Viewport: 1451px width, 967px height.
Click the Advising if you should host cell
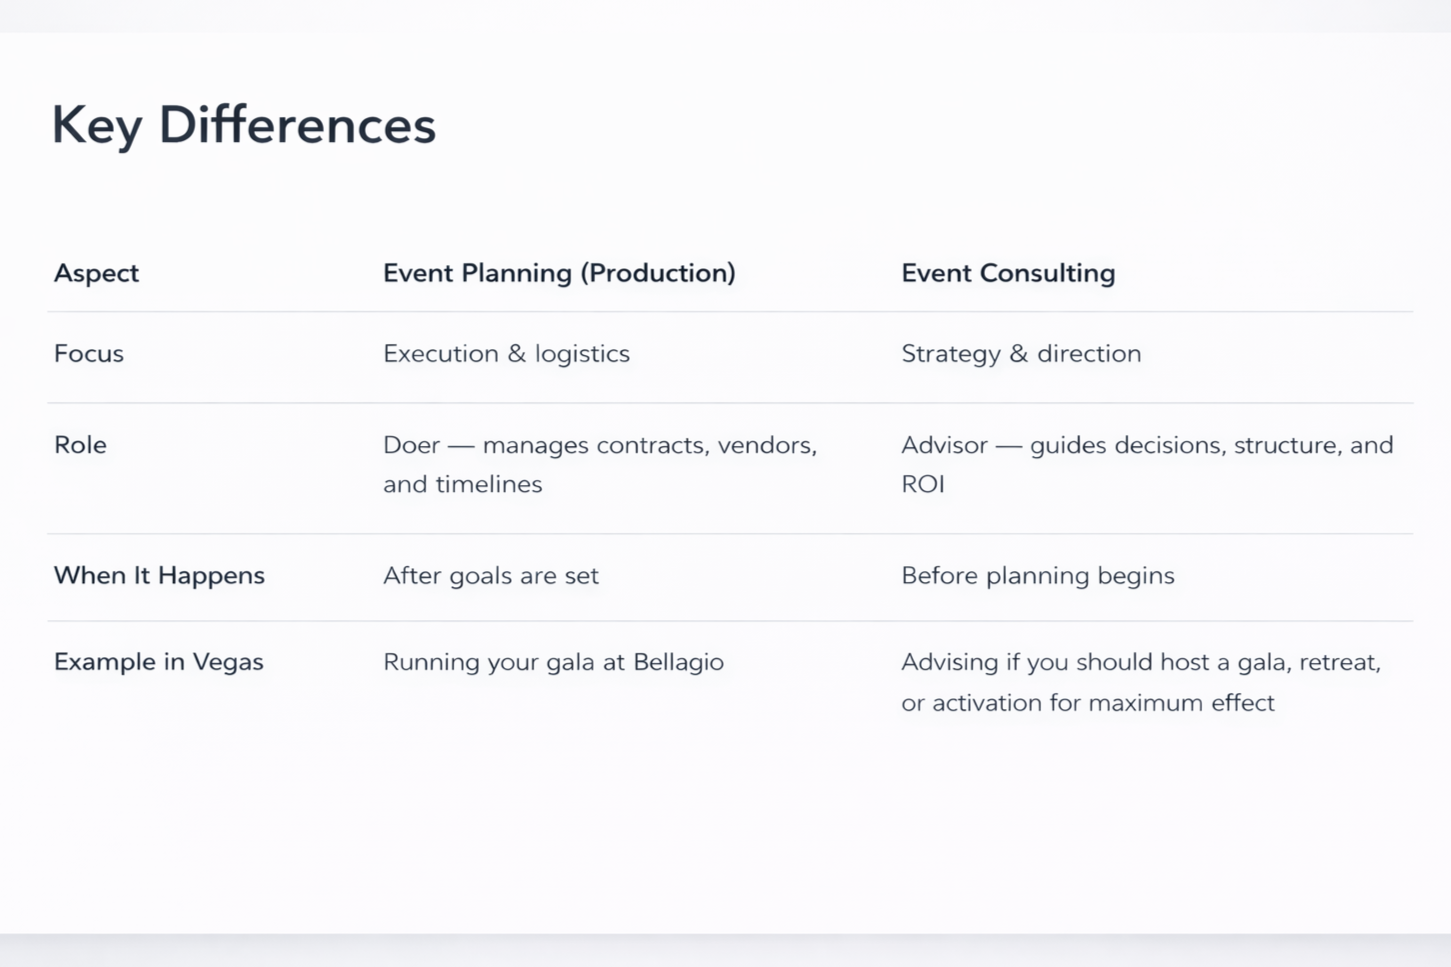[x=1141, y=682]
